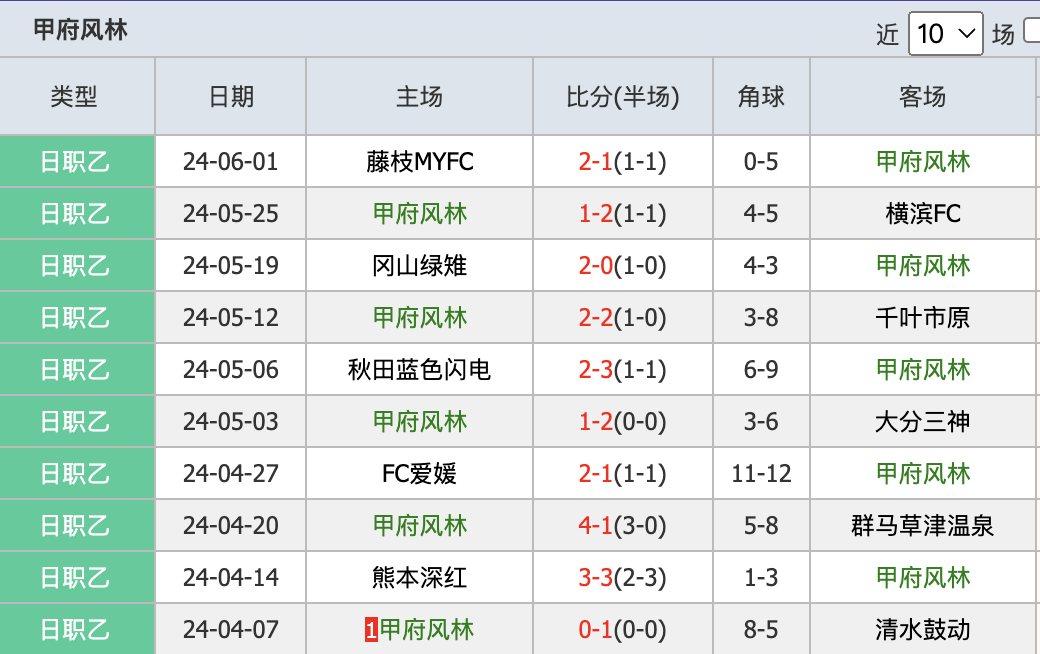The width and height of the screenshot is (1040, 654).
Task: Click the 比分(半场) column header
Action: (622, 97)
